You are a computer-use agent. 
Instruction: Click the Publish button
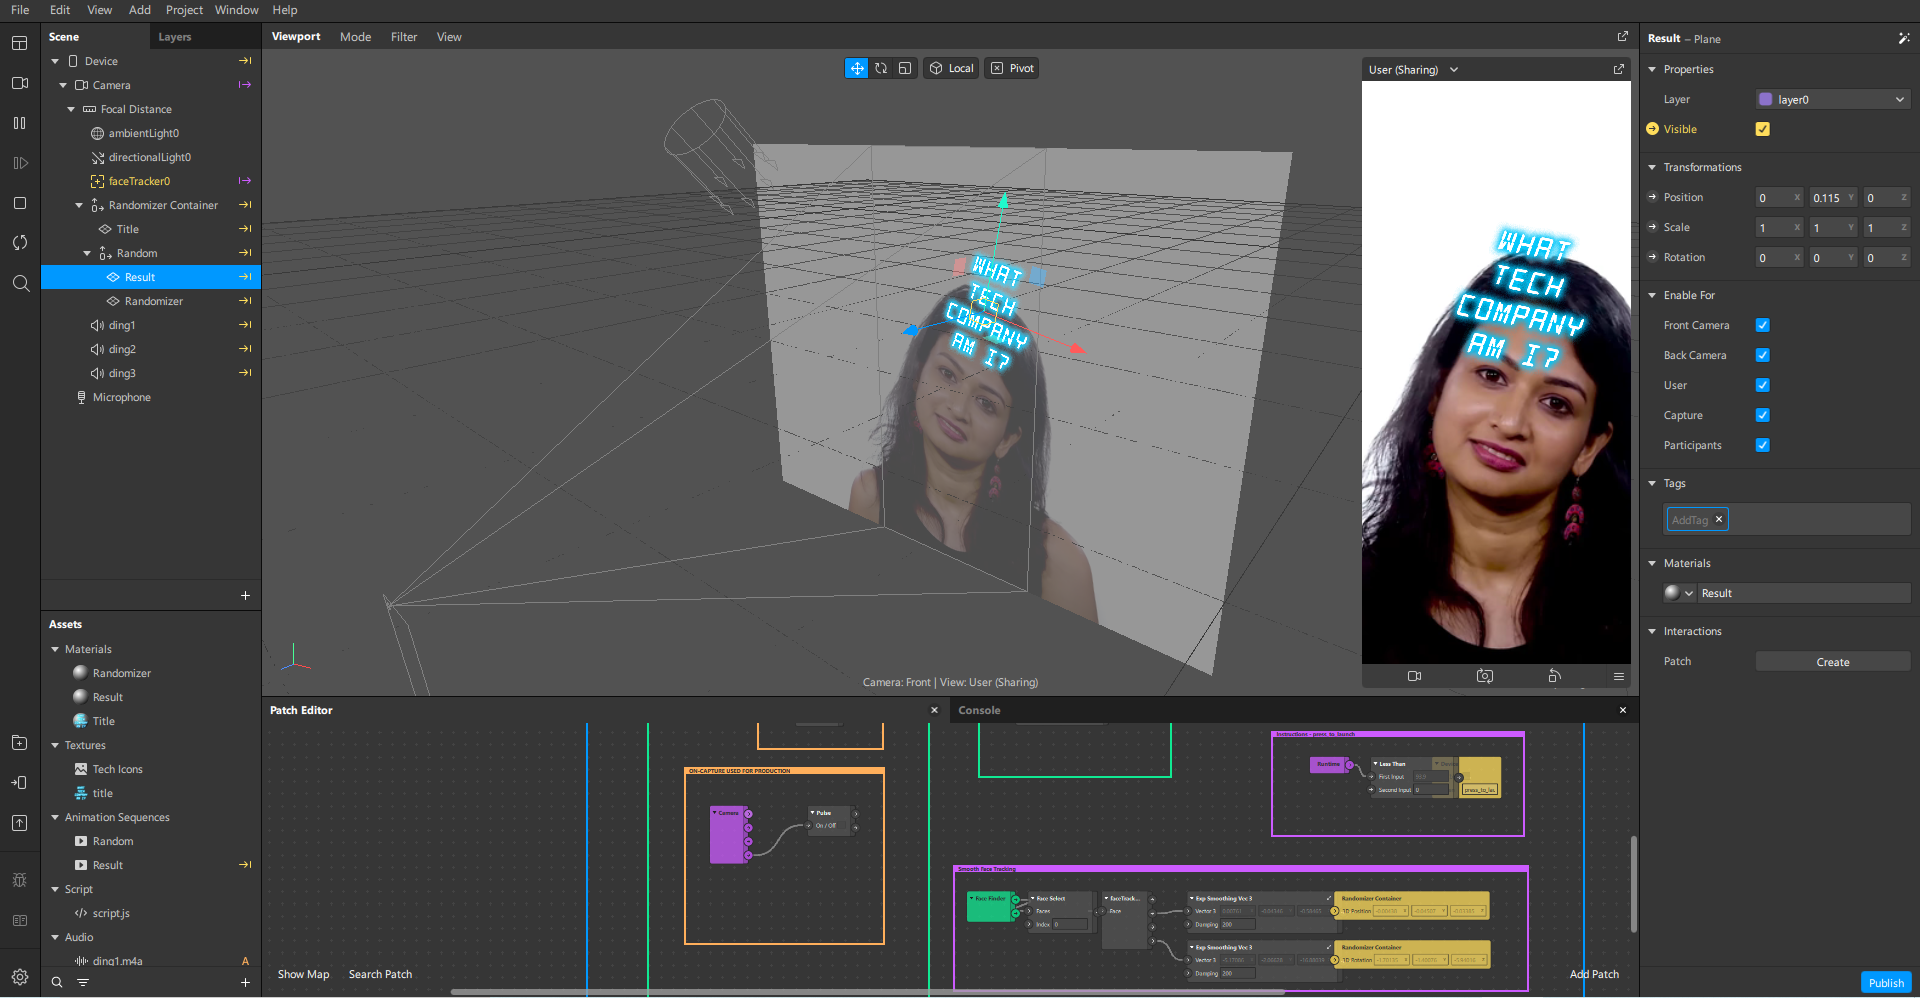click(1885, 982)
